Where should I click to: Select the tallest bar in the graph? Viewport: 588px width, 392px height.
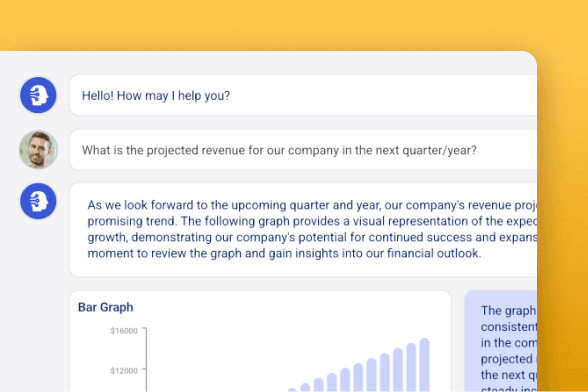coord(424,365)
